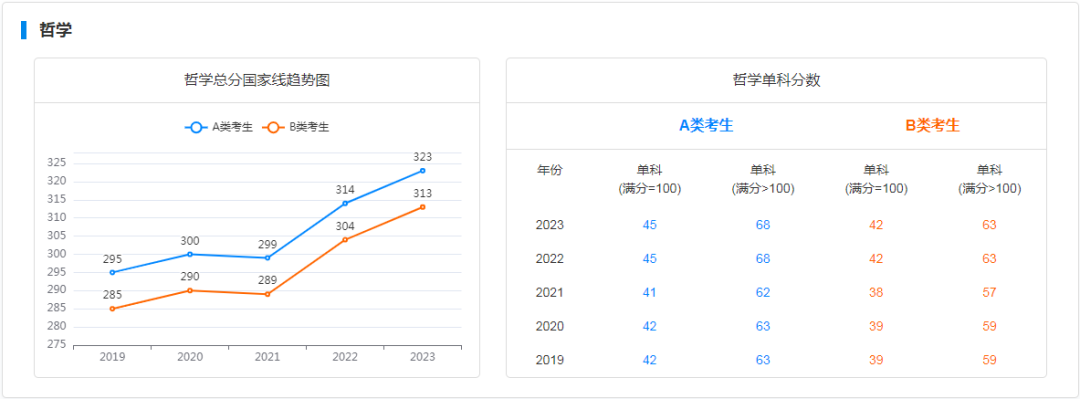Viewport: 1080px width, 399px height.
Task: Click blue value 42 in the 2019 row
Action: click(x=650, y=360)
